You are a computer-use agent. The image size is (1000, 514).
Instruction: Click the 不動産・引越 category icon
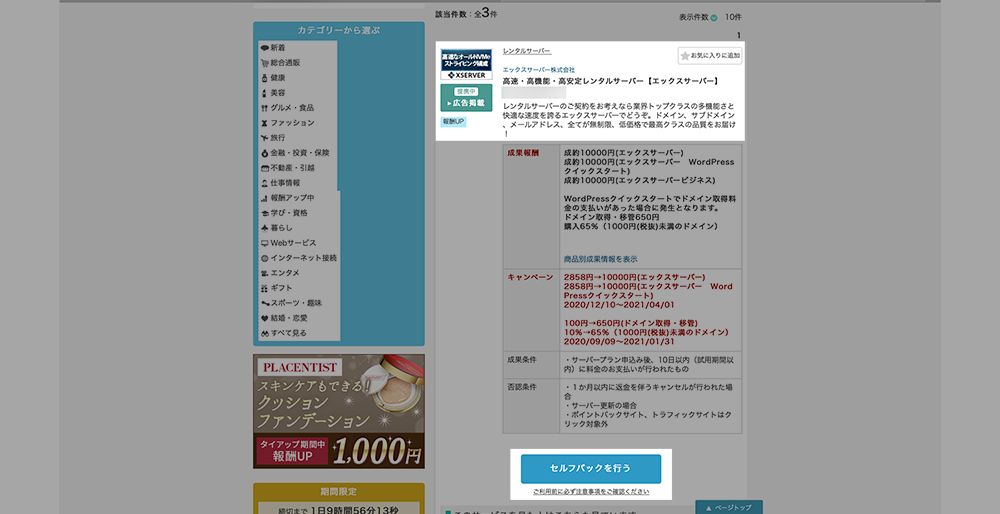tap(265, 168)
